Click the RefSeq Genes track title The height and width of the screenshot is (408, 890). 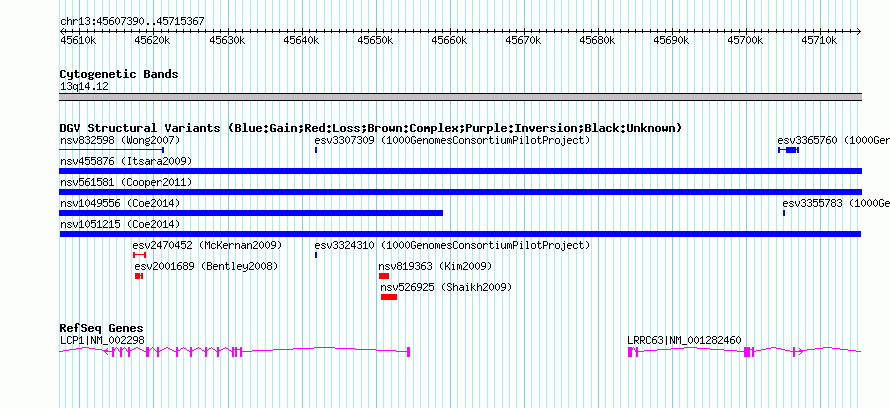(x=102, y=328)
